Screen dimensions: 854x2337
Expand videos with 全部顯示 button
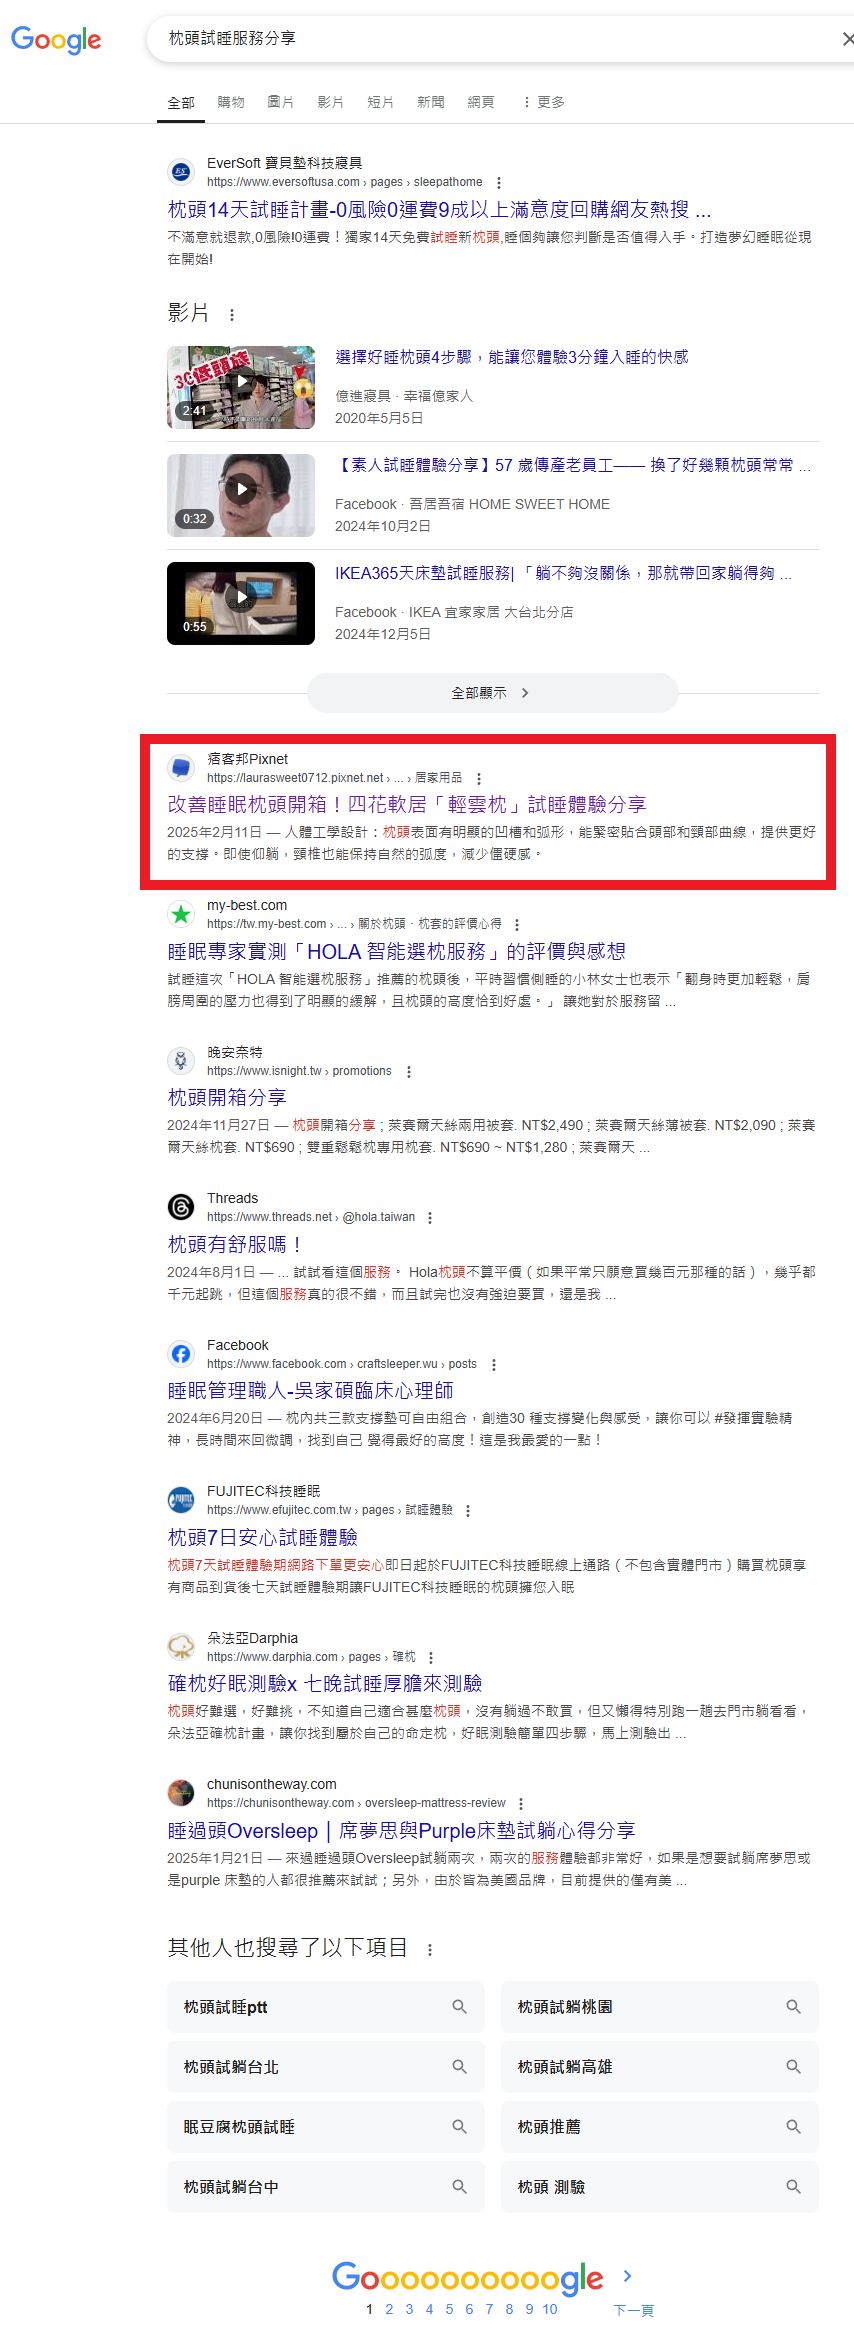493,693
